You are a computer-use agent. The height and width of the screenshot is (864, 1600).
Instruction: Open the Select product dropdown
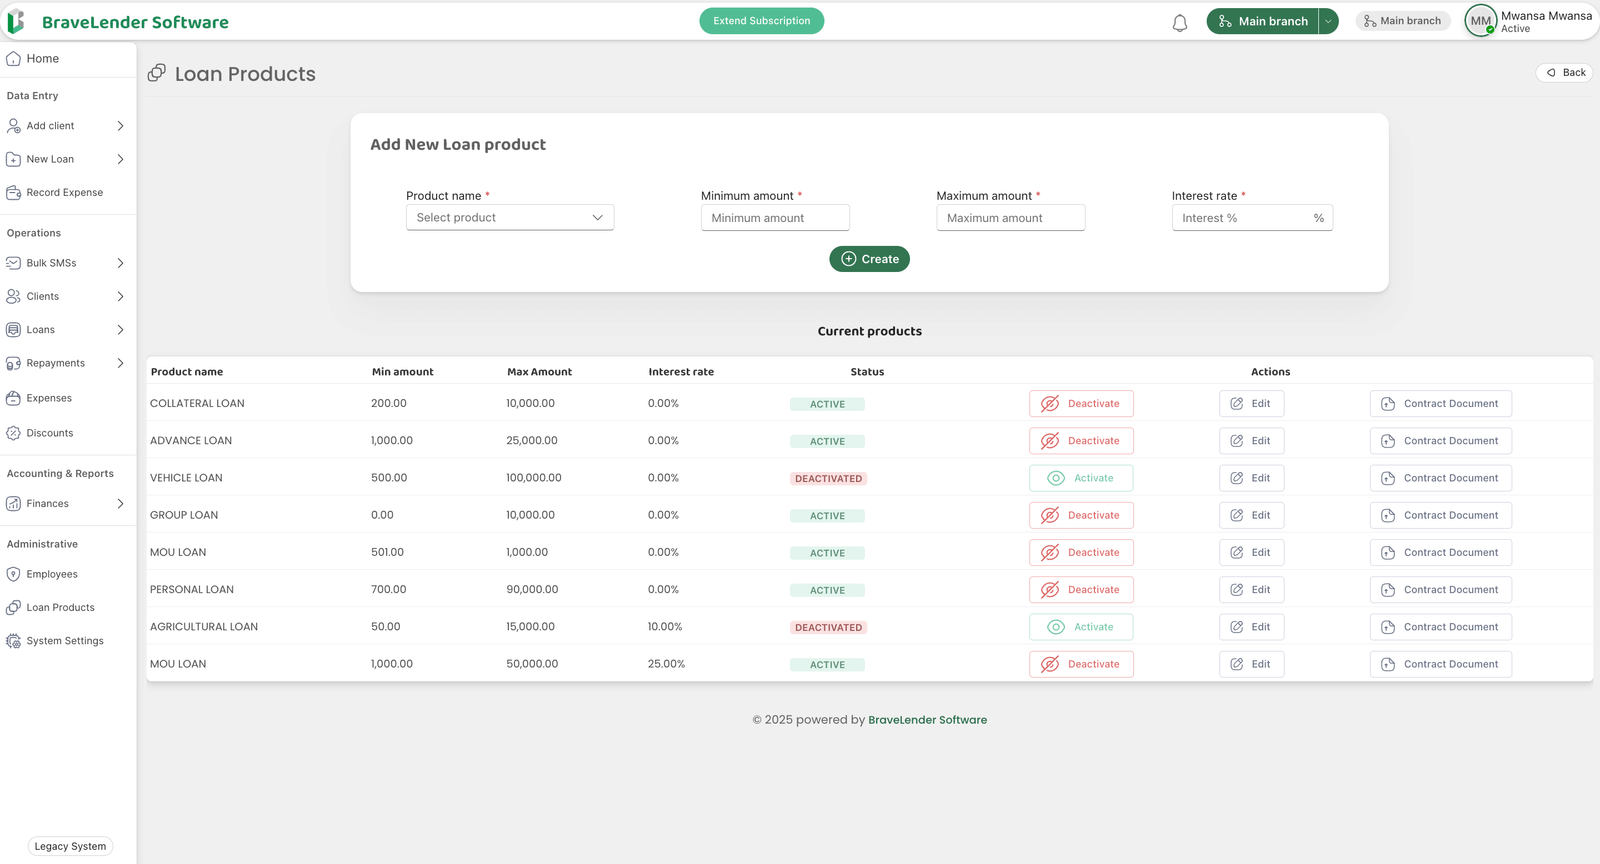click(509, 218)
